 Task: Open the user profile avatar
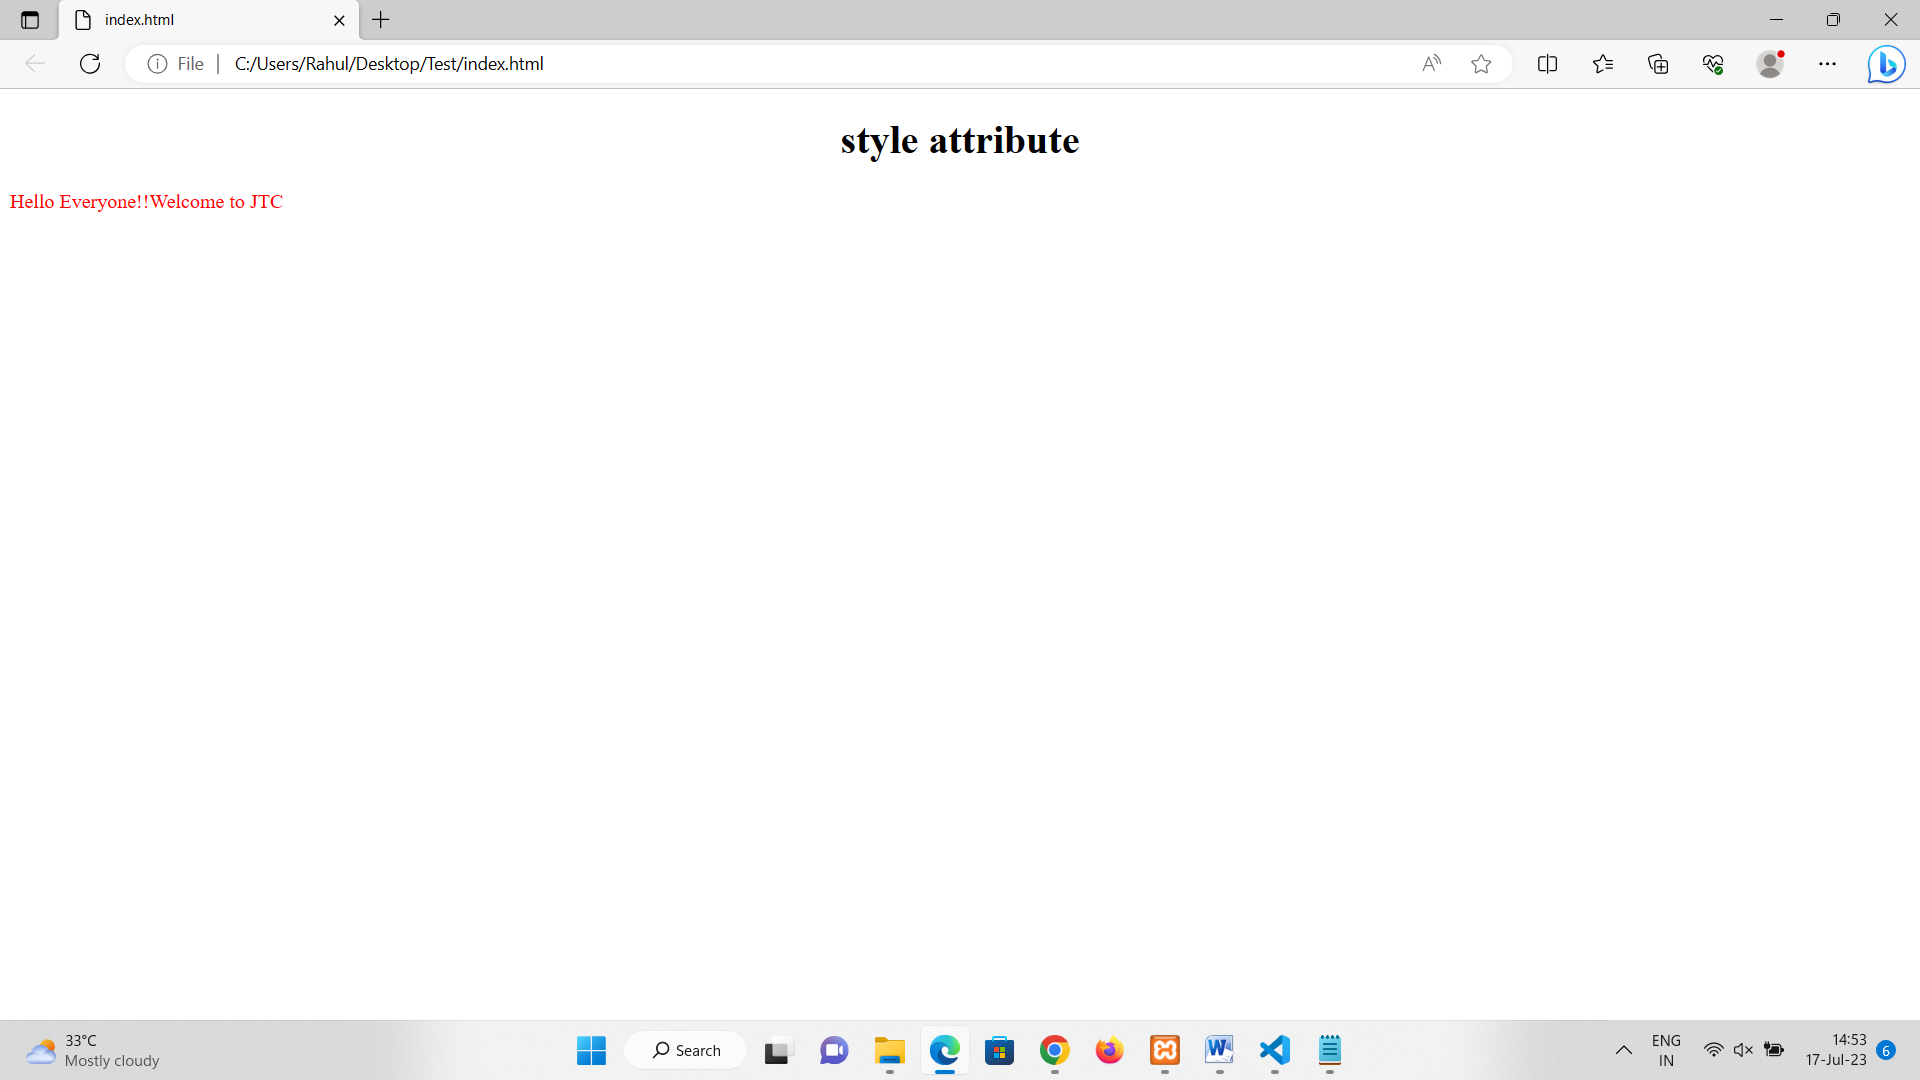pyautogui.click(x=1770, y=64)
